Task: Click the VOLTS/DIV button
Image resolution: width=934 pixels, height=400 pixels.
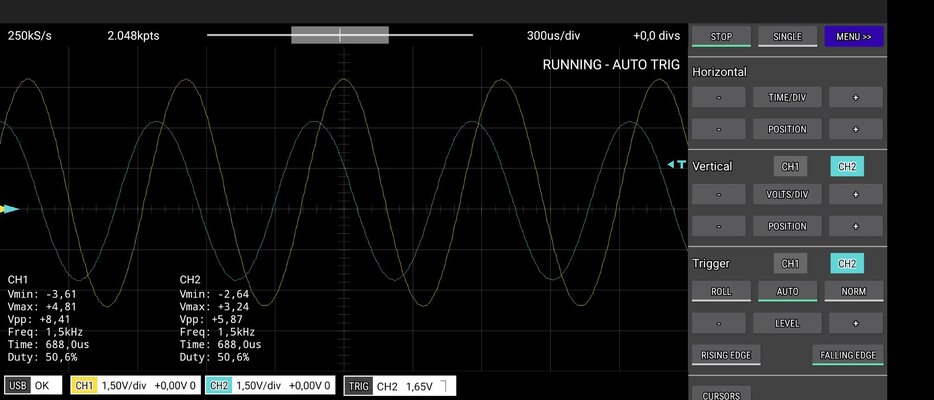Action: 787,194
